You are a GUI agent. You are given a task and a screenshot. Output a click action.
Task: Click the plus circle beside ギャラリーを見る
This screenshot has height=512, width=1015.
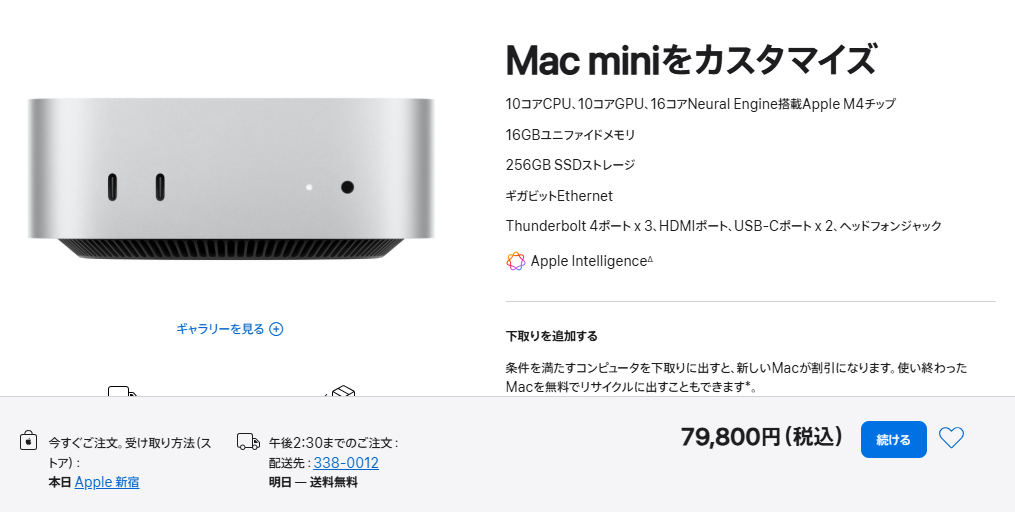click(277, 329)
